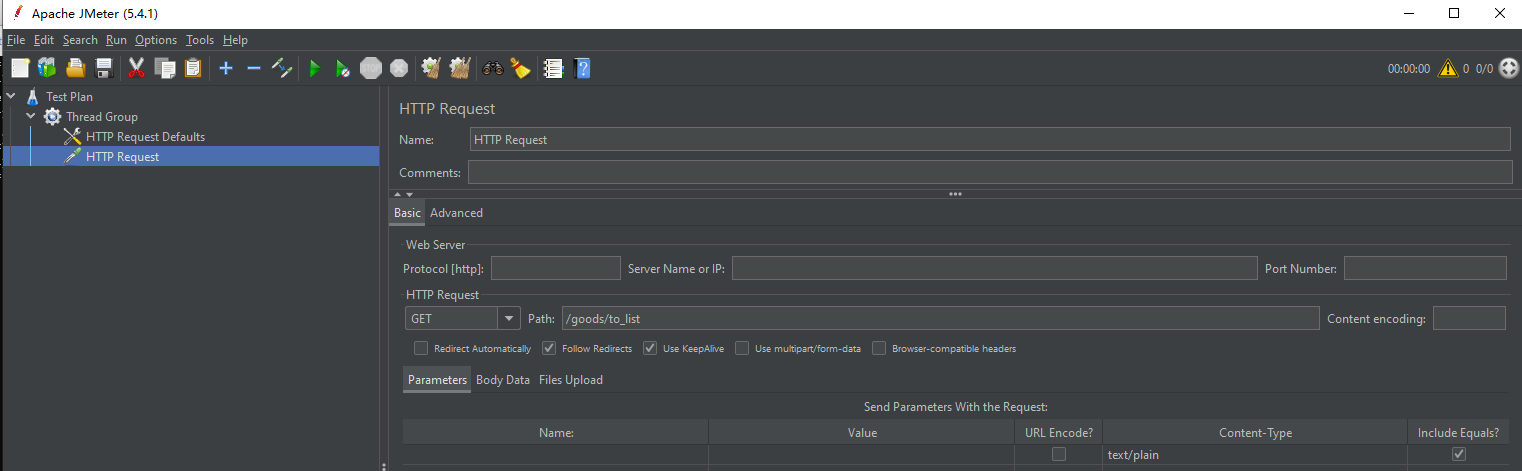Clear all results with double broom icon
1522x471 pixels.
(x=460, y=68)
